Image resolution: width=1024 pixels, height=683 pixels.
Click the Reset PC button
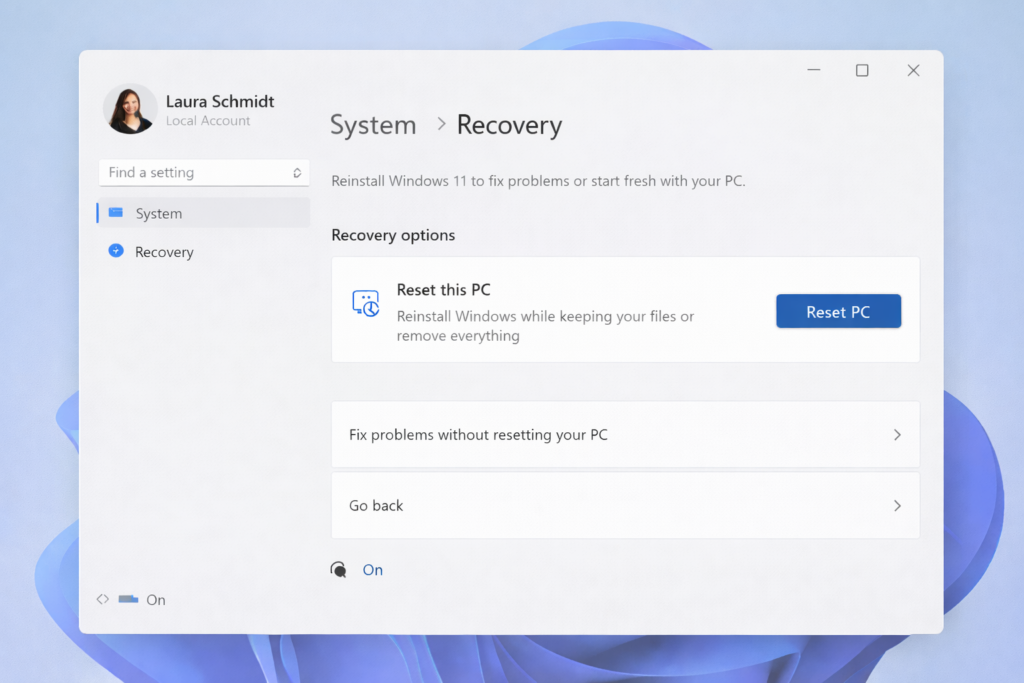[x=839, y=311]
